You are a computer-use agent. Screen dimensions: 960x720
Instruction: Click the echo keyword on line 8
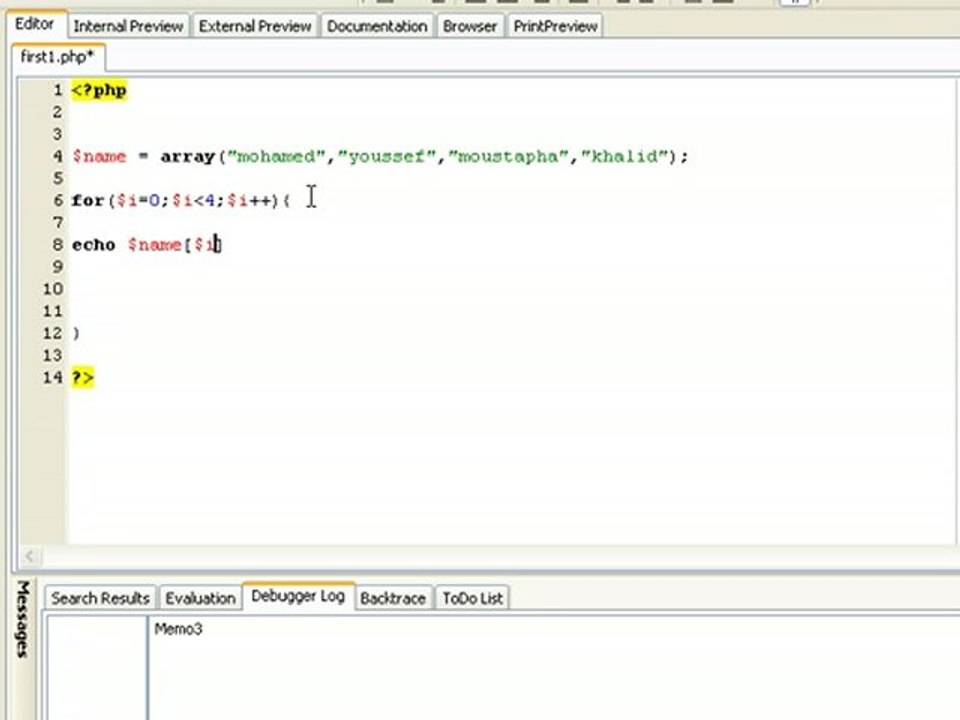tap(94, 245)
